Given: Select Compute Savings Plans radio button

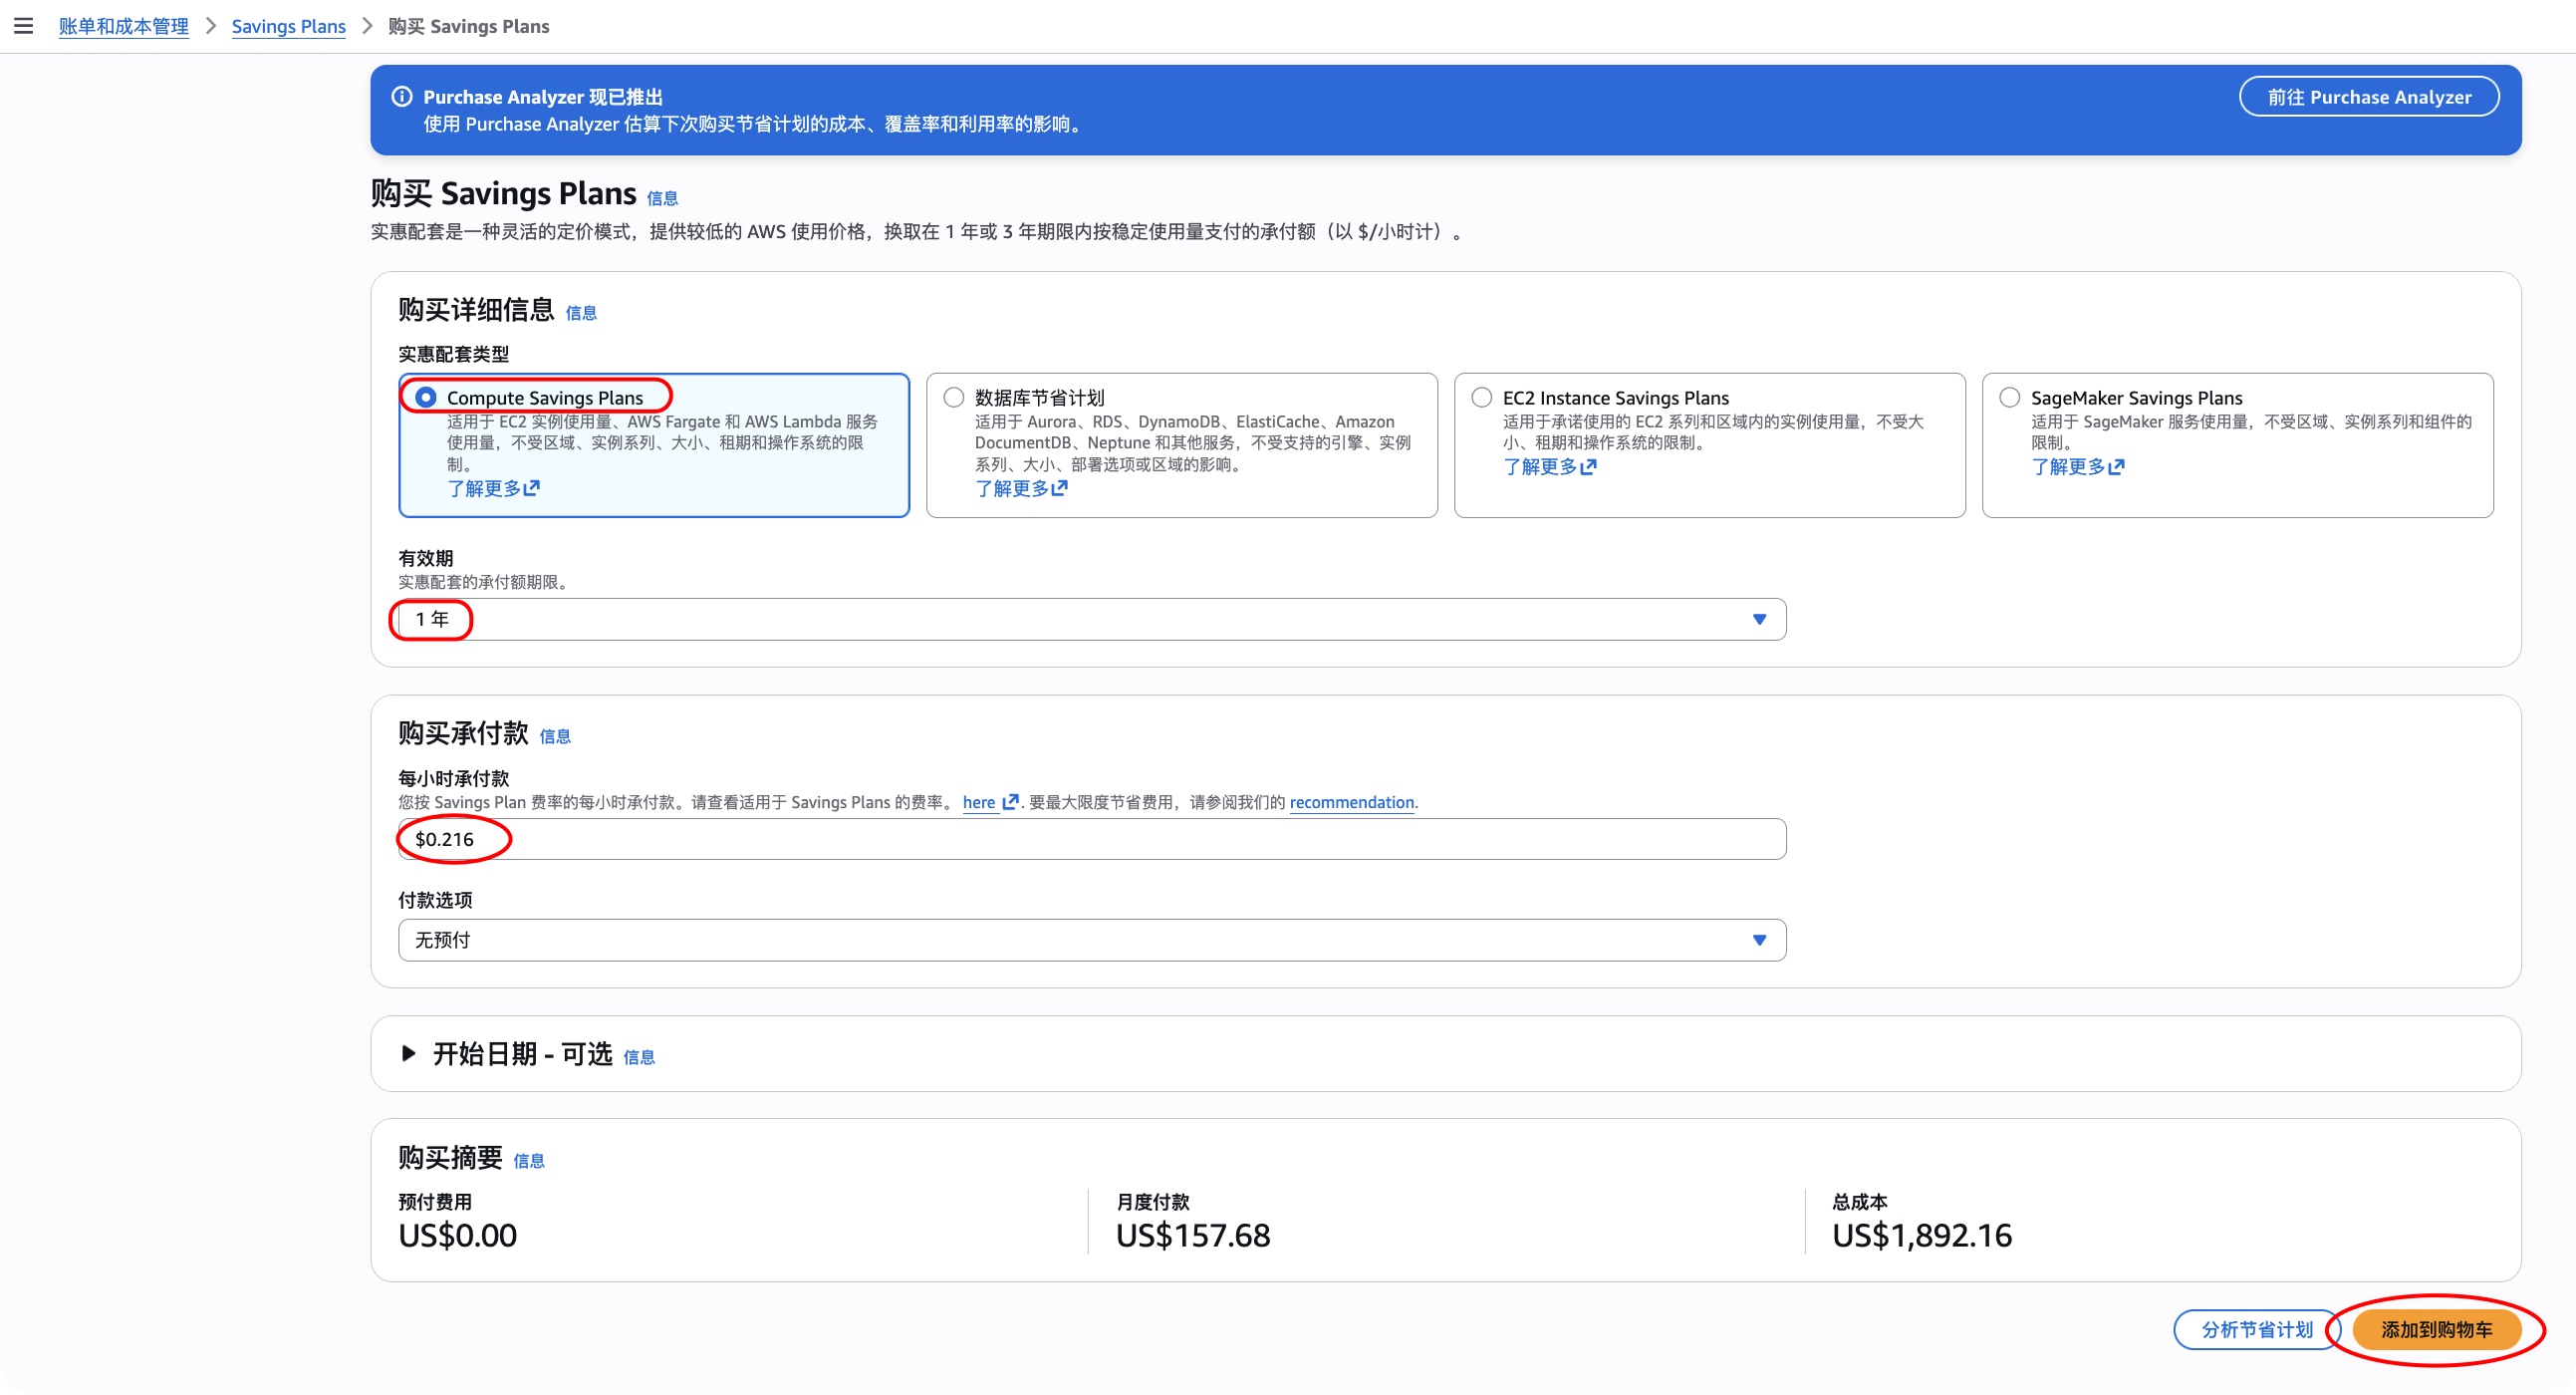Looking at the screenshot, I should coord(426,398).
